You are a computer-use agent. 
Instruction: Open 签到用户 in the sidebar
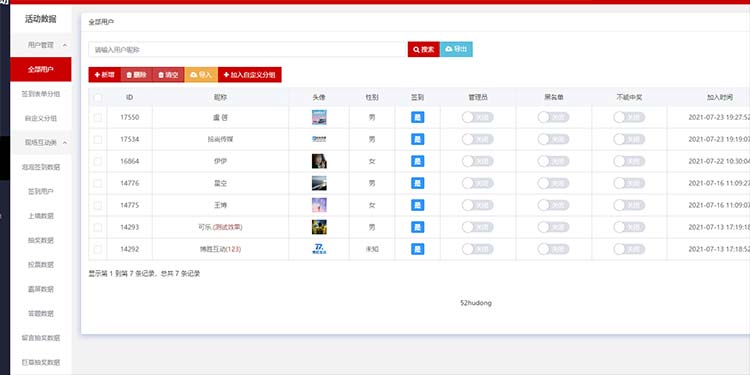(41, 191)
